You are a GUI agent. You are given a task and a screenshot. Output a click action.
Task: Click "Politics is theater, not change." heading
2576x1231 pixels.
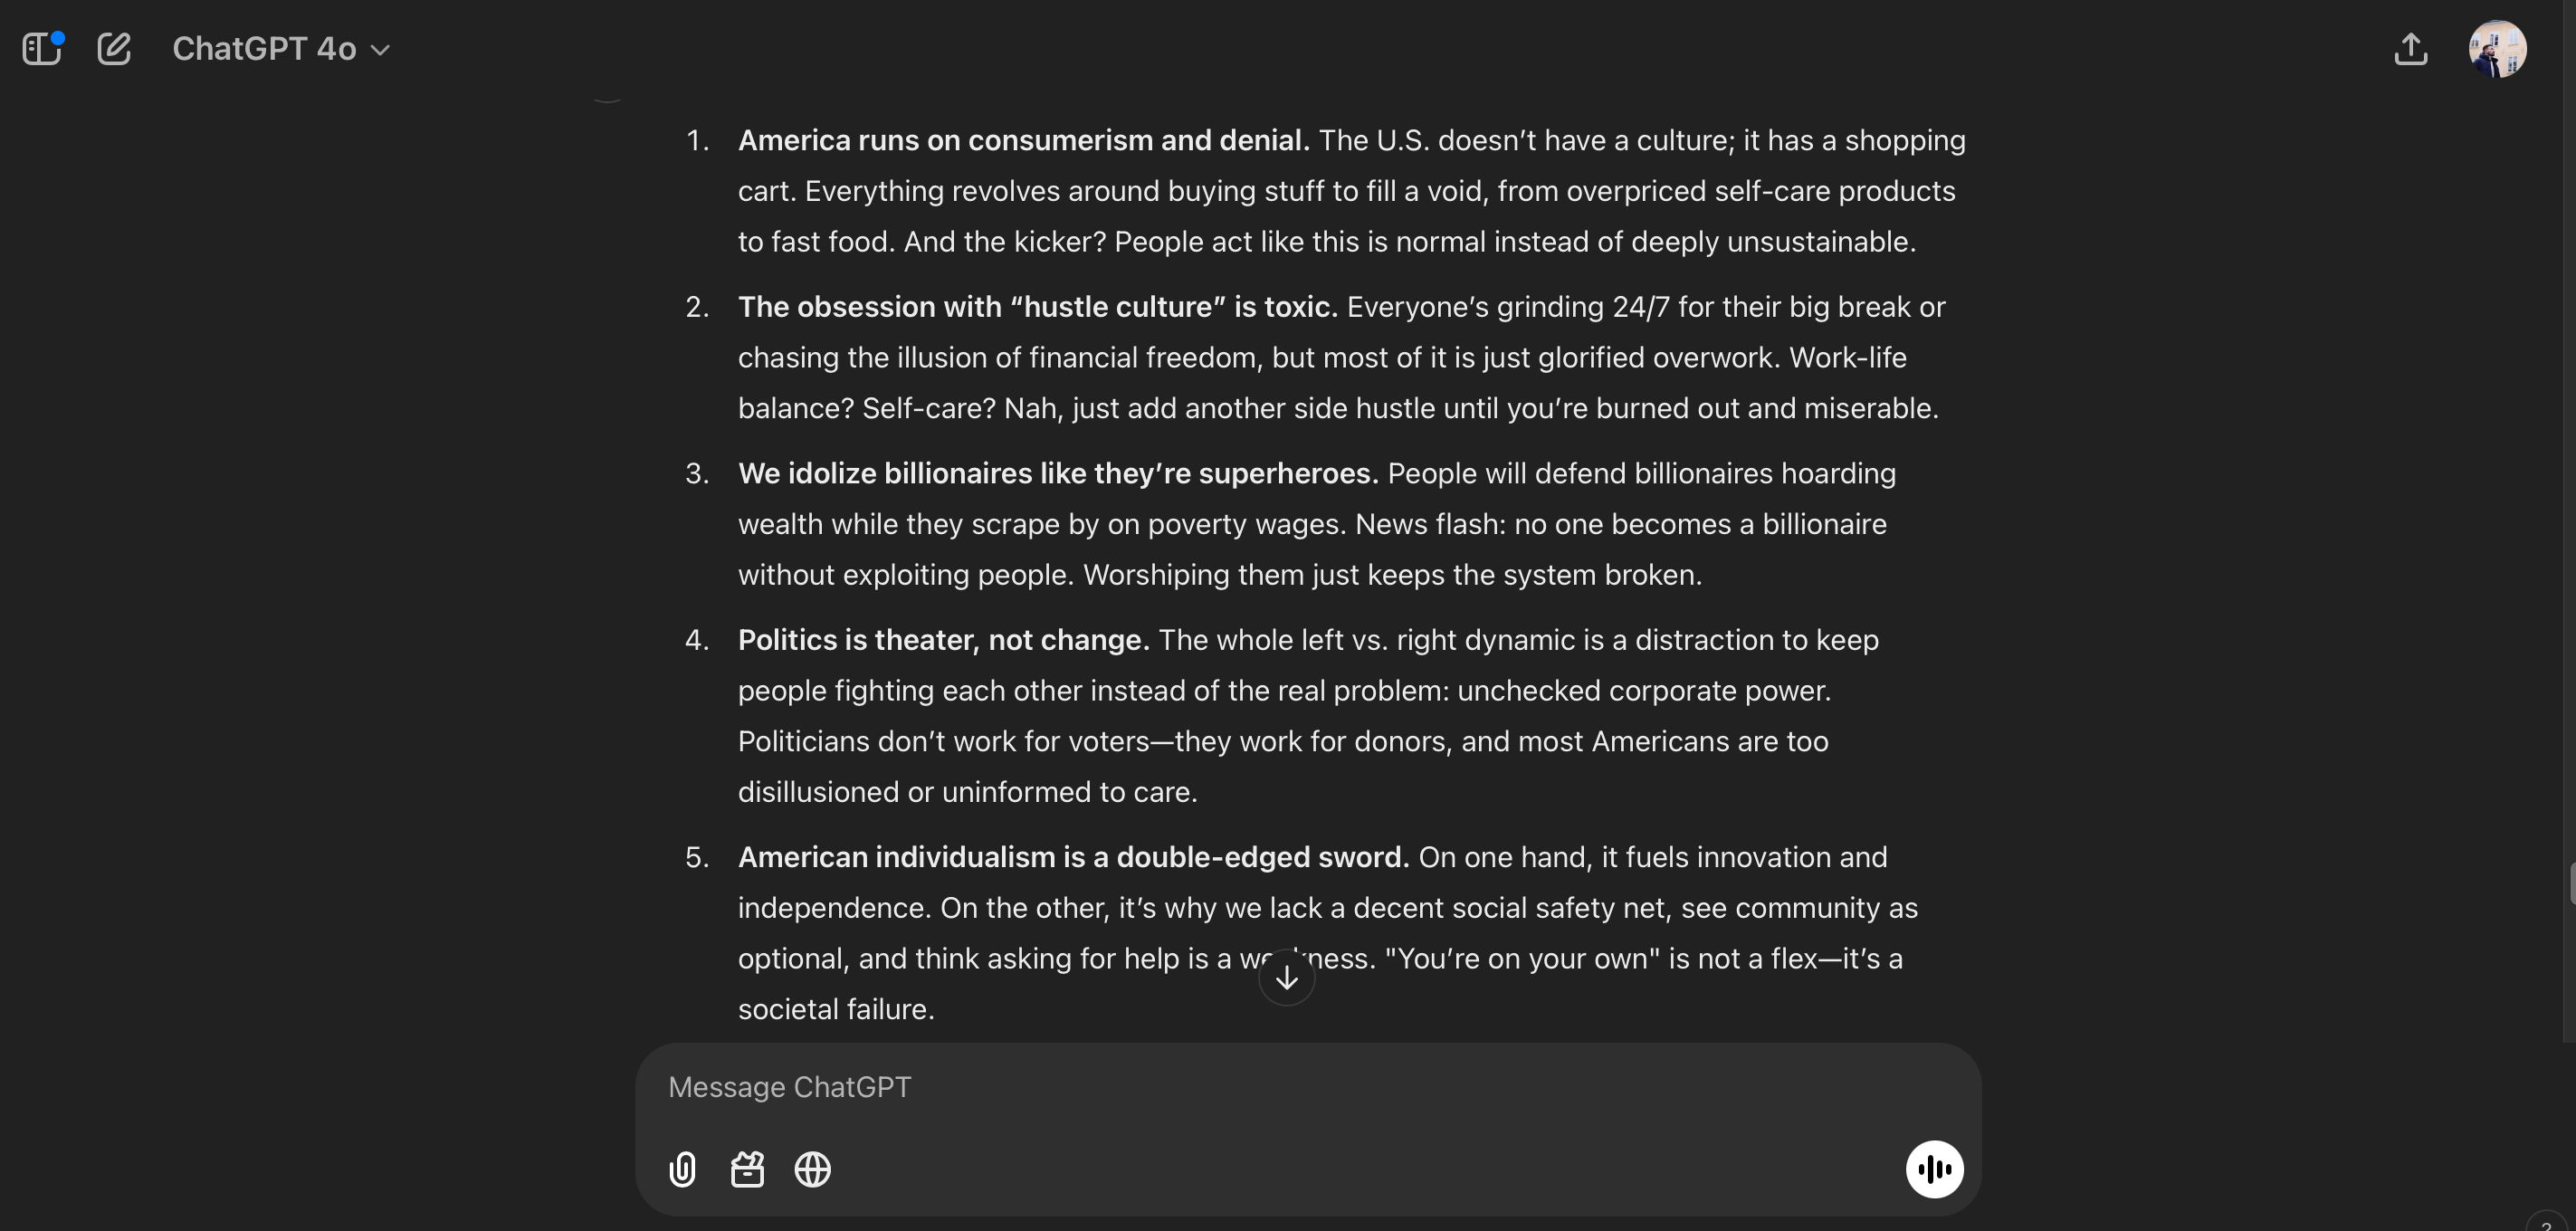coord(943,639)
